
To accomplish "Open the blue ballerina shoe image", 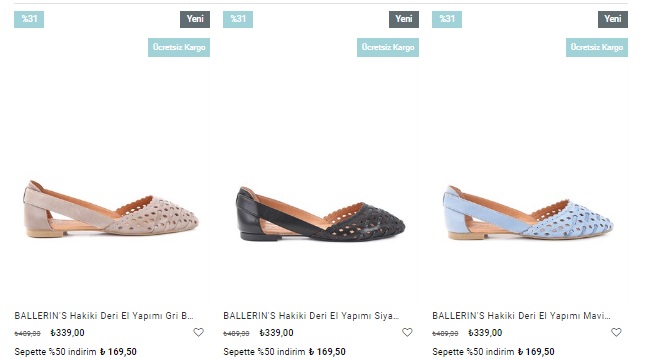I will [x=528, y=213].
